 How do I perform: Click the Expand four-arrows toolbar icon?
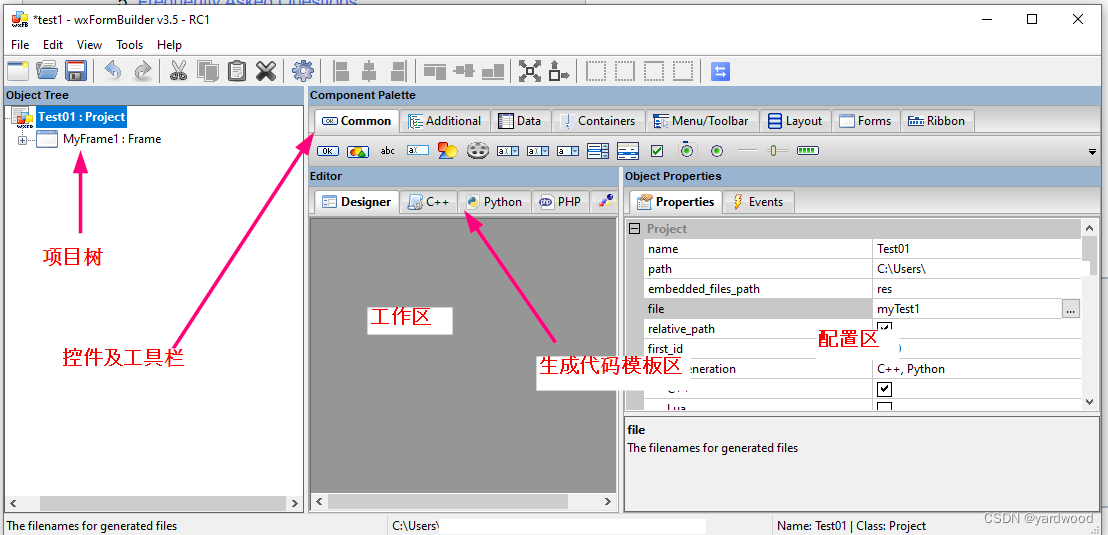point(530,71)
